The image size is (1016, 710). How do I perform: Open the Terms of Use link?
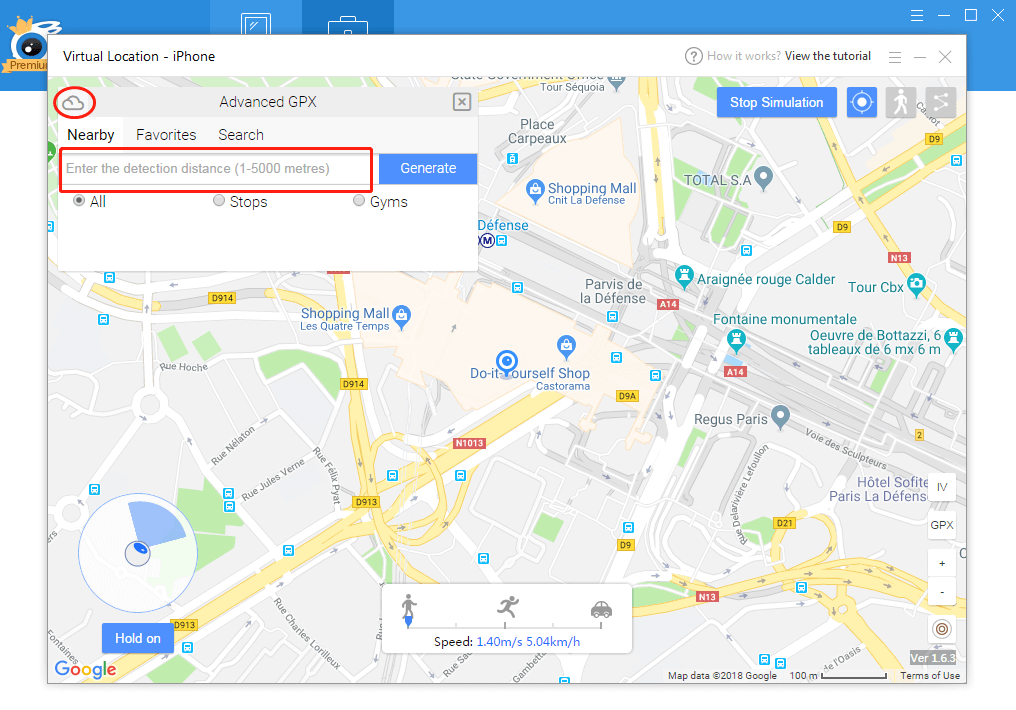coord(930,676)
